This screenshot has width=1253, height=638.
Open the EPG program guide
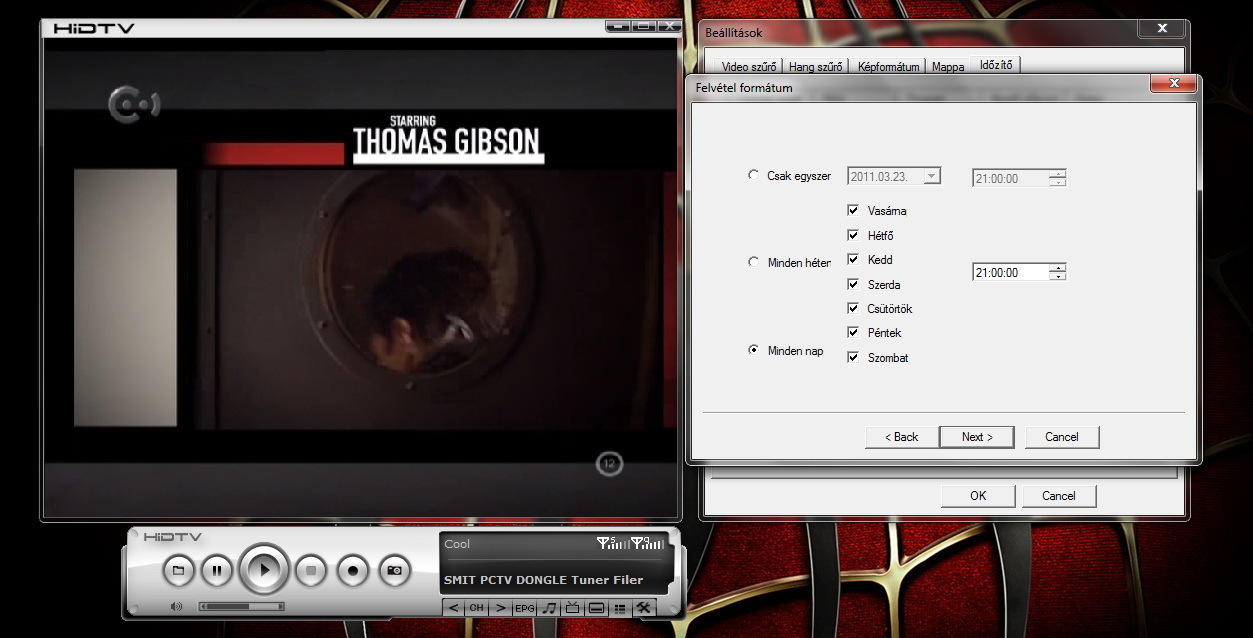524,608
